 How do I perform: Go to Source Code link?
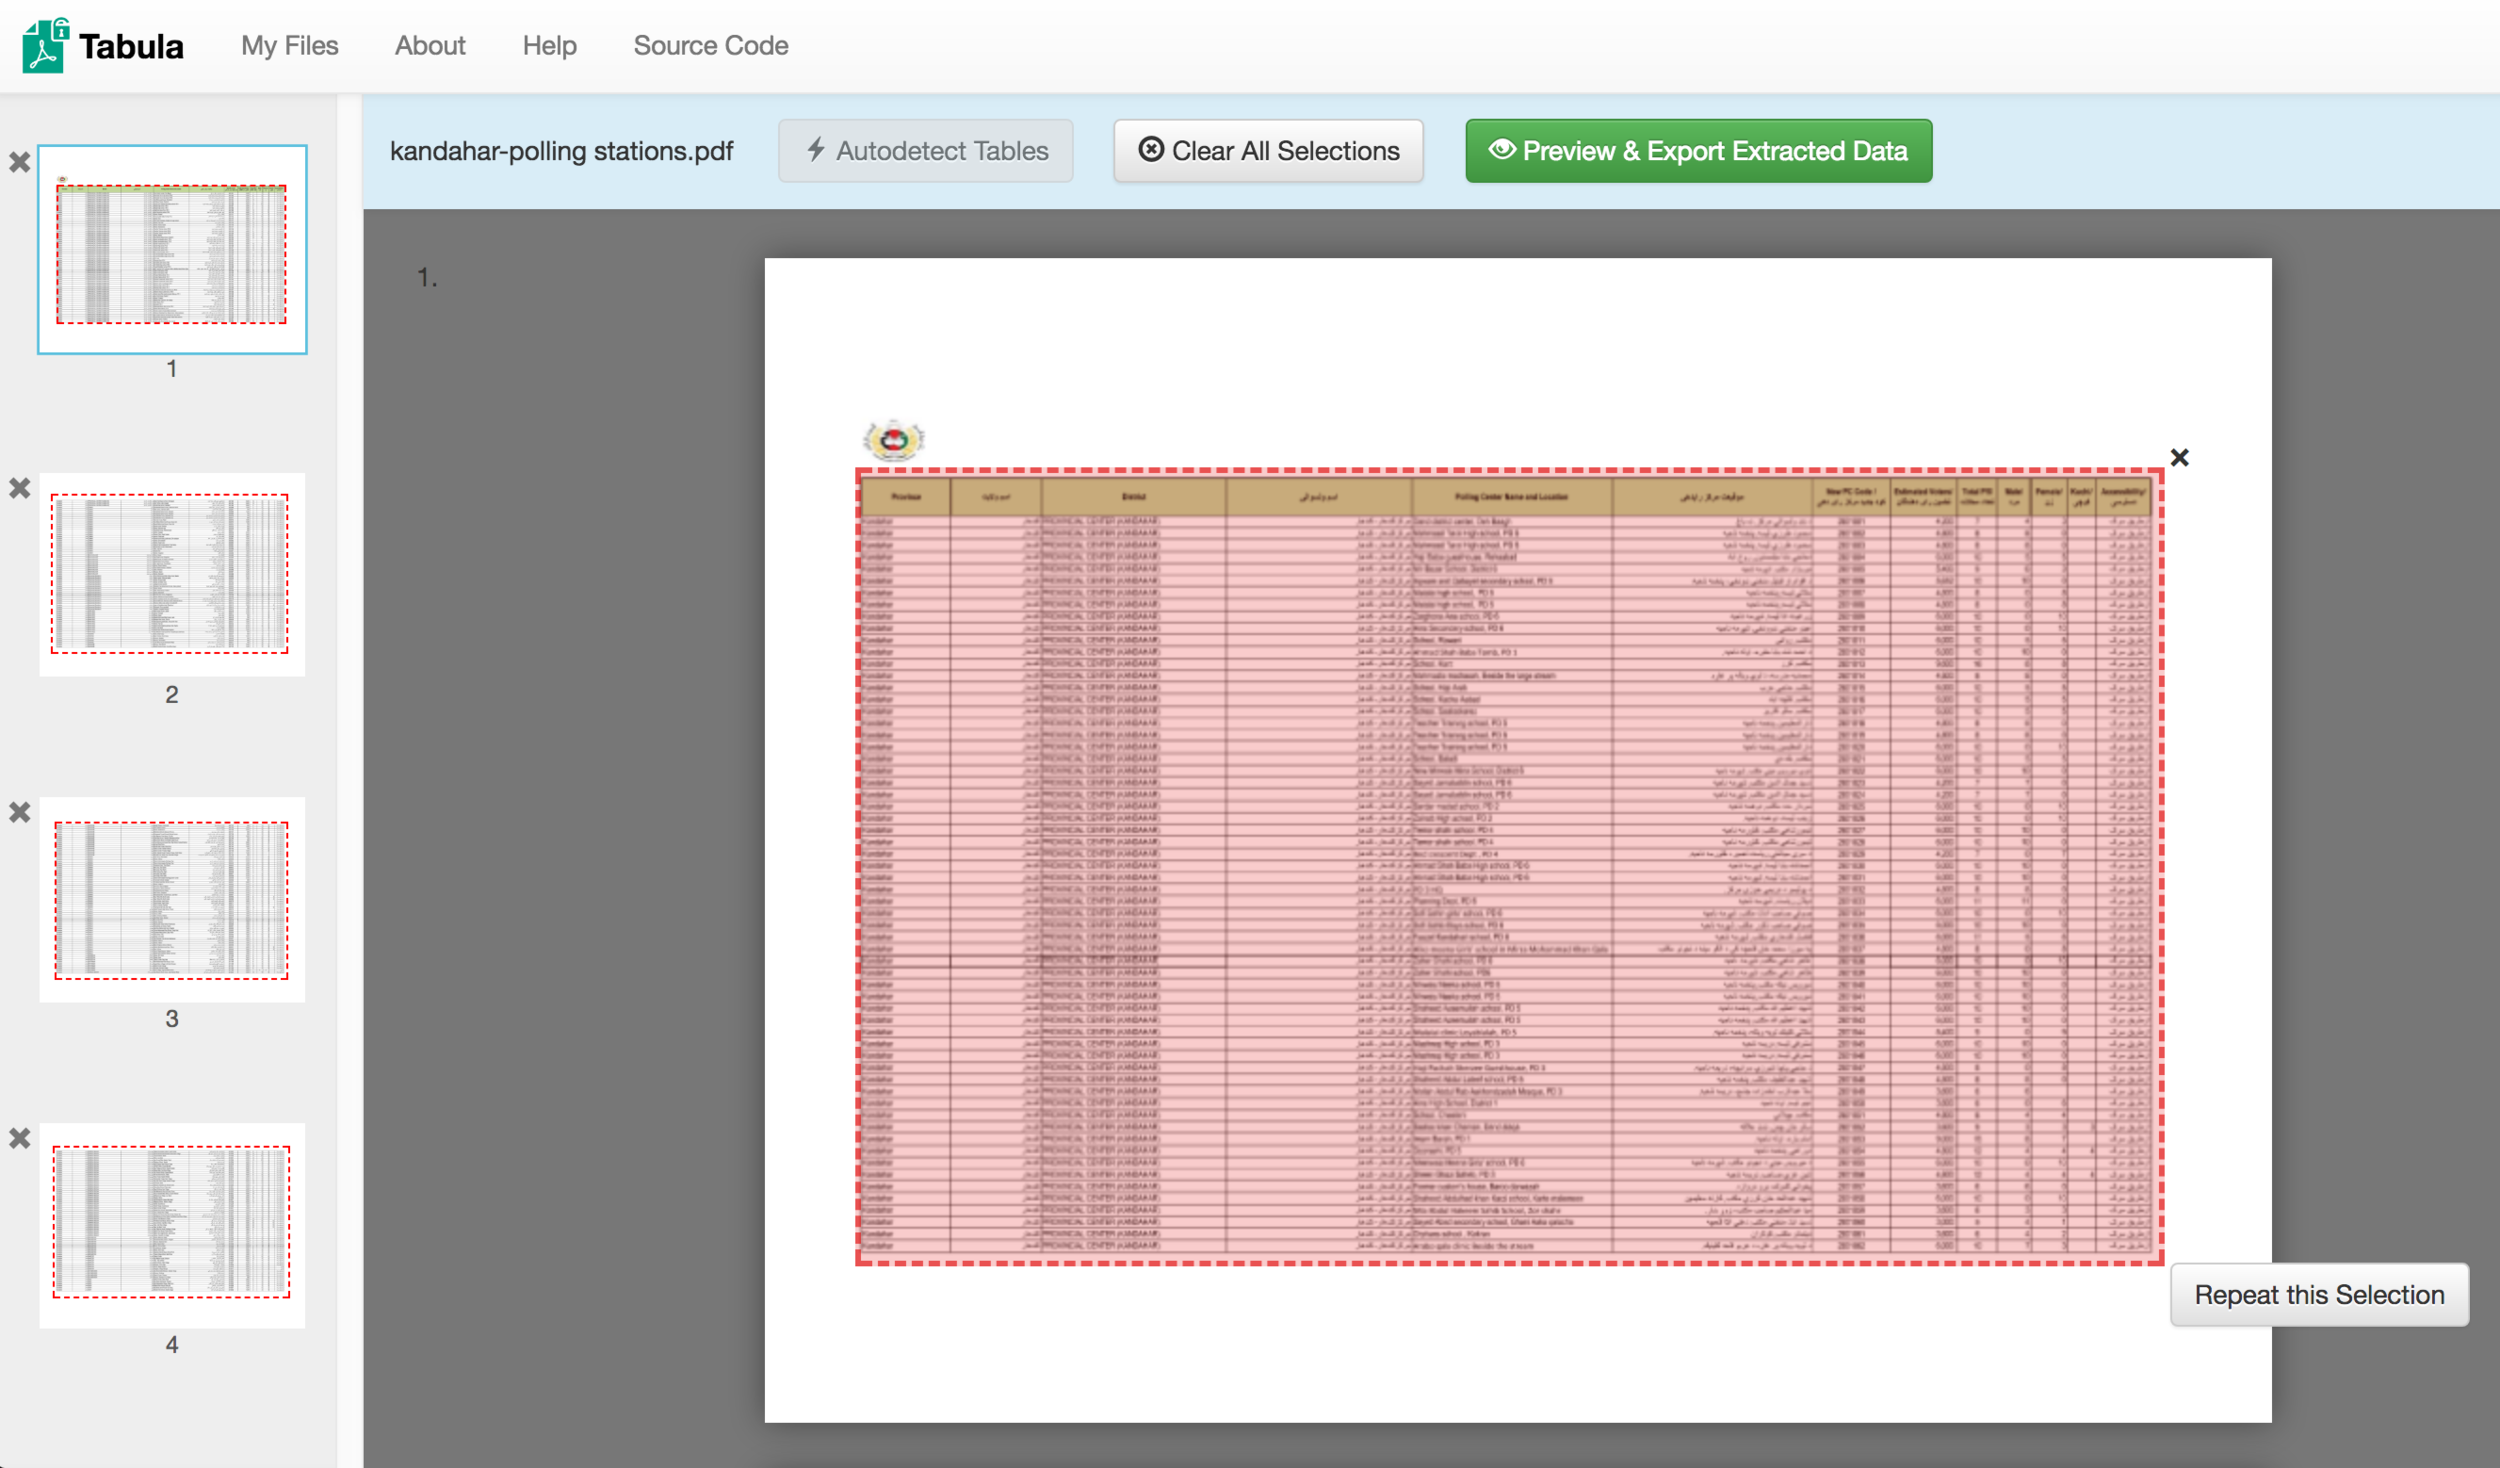710,46
